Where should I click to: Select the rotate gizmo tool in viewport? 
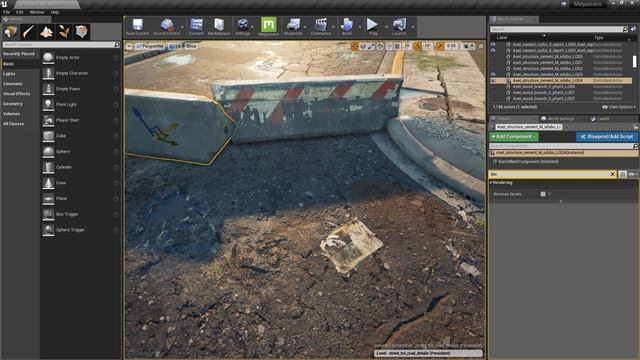[363, 47]
